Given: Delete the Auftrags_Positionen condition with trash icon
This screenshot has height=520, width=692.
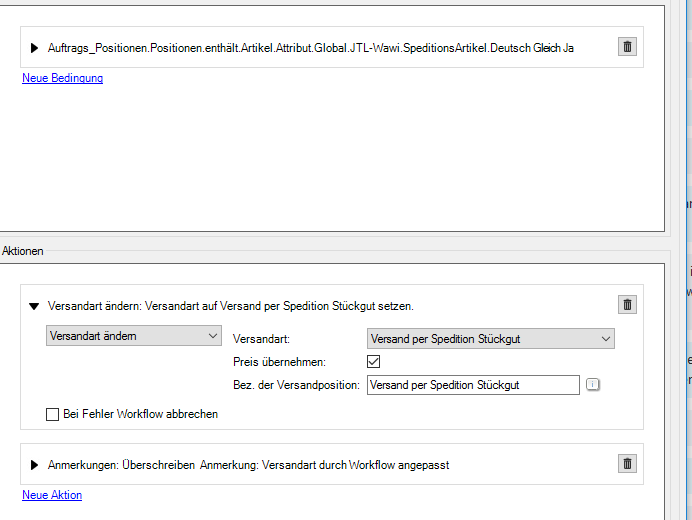Looking at the screenshot, I should tap(627, 47).
